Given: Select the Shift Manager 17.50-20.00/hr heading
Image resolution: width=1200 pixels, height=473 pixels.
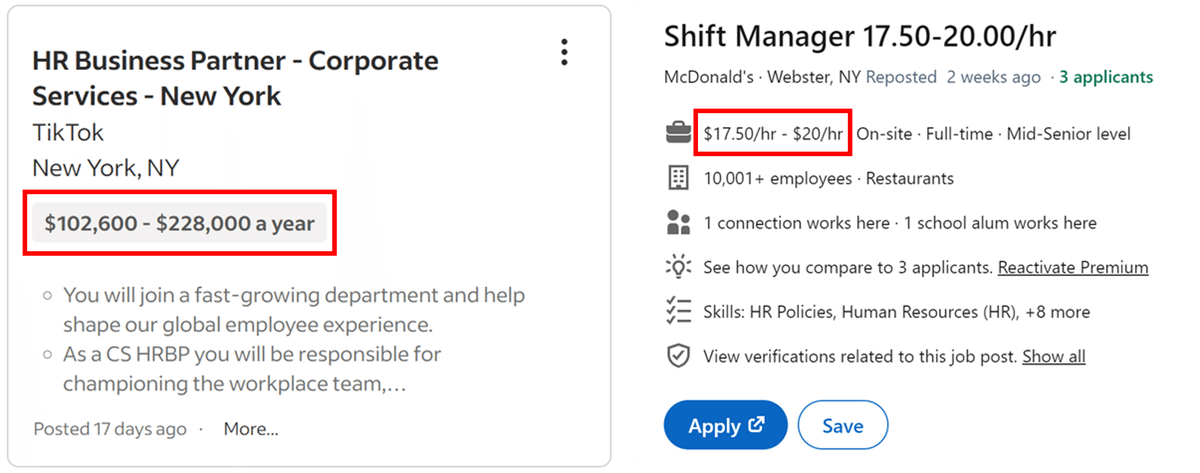Looking at the screenshot, I should (x=861, y=37).
